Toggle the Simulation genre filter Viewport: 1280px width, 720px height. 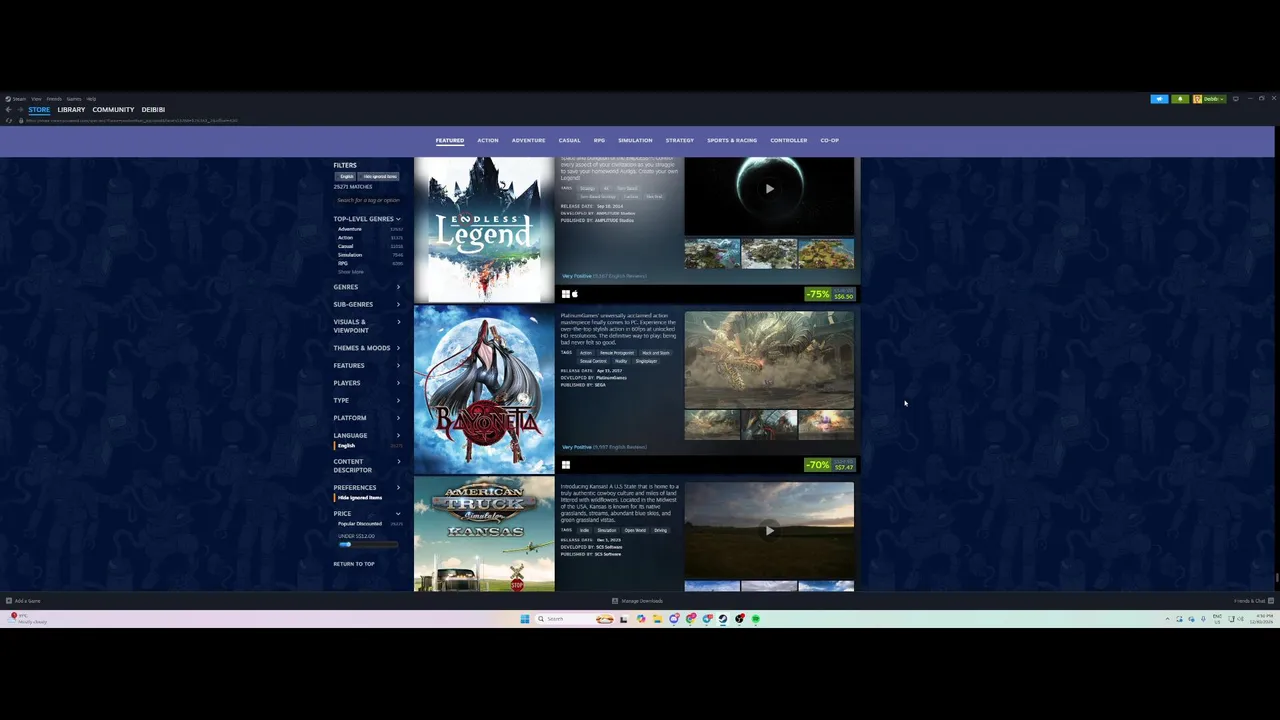[x=369, y=255]
